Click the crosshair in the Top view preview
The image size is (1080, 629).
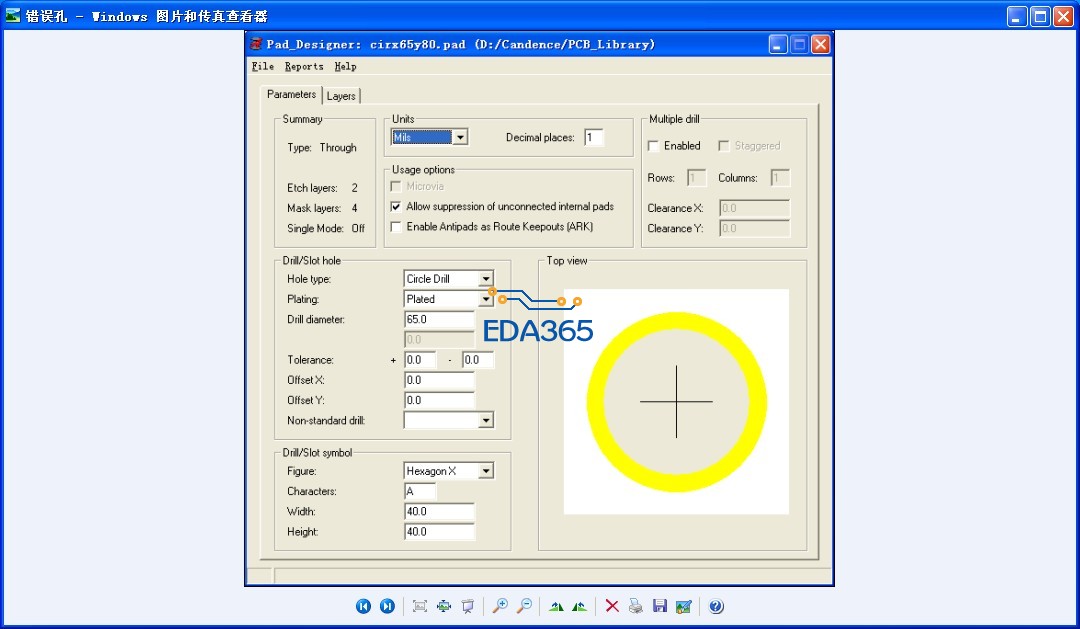pos(676,402)
